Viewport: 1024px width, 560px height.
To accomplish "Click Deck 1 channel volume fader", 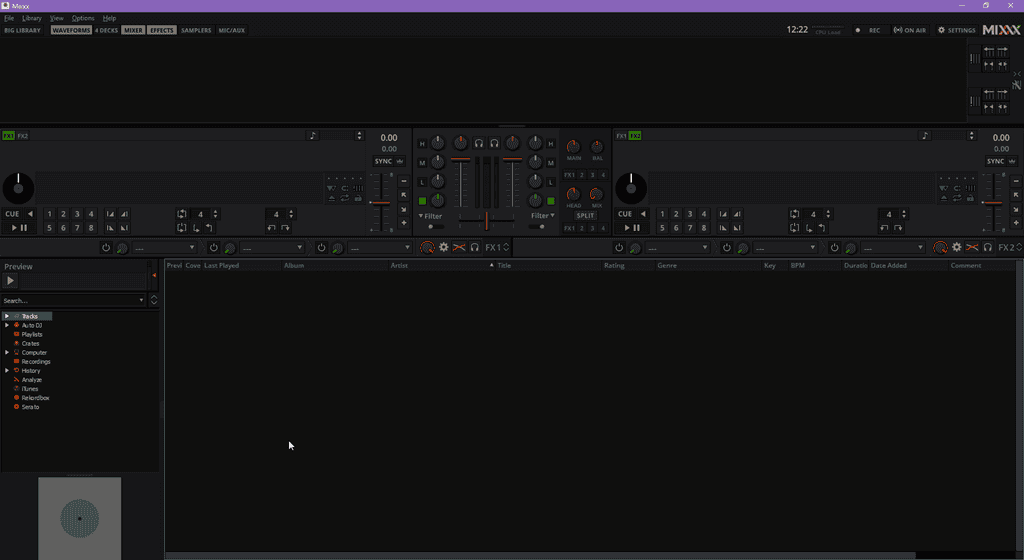I will 460,184.
